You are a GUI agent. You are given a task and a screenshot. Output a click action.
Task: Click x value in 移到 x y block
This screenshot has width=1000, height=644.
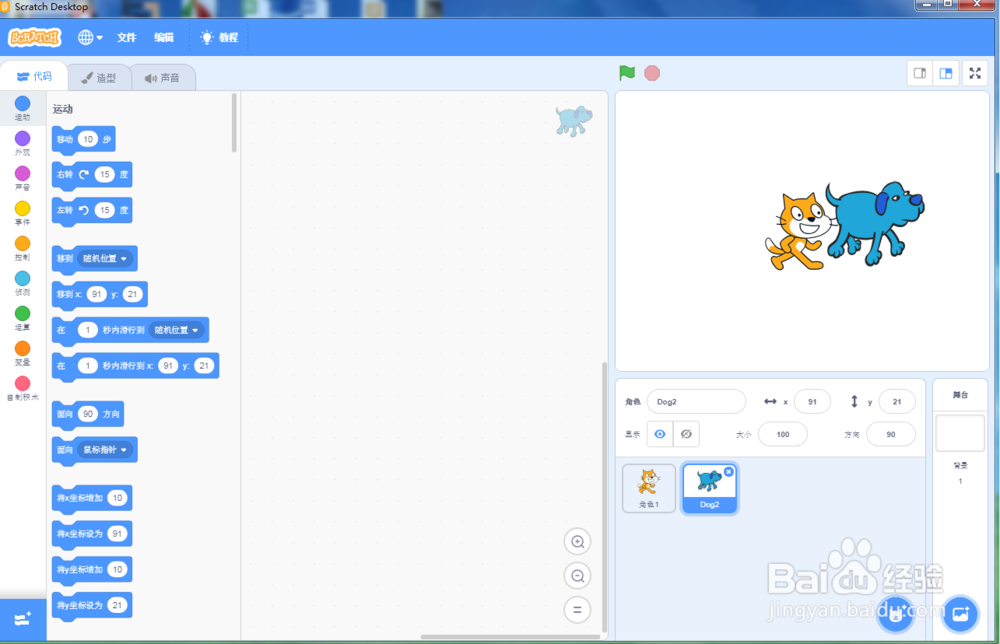click(96, 294)
